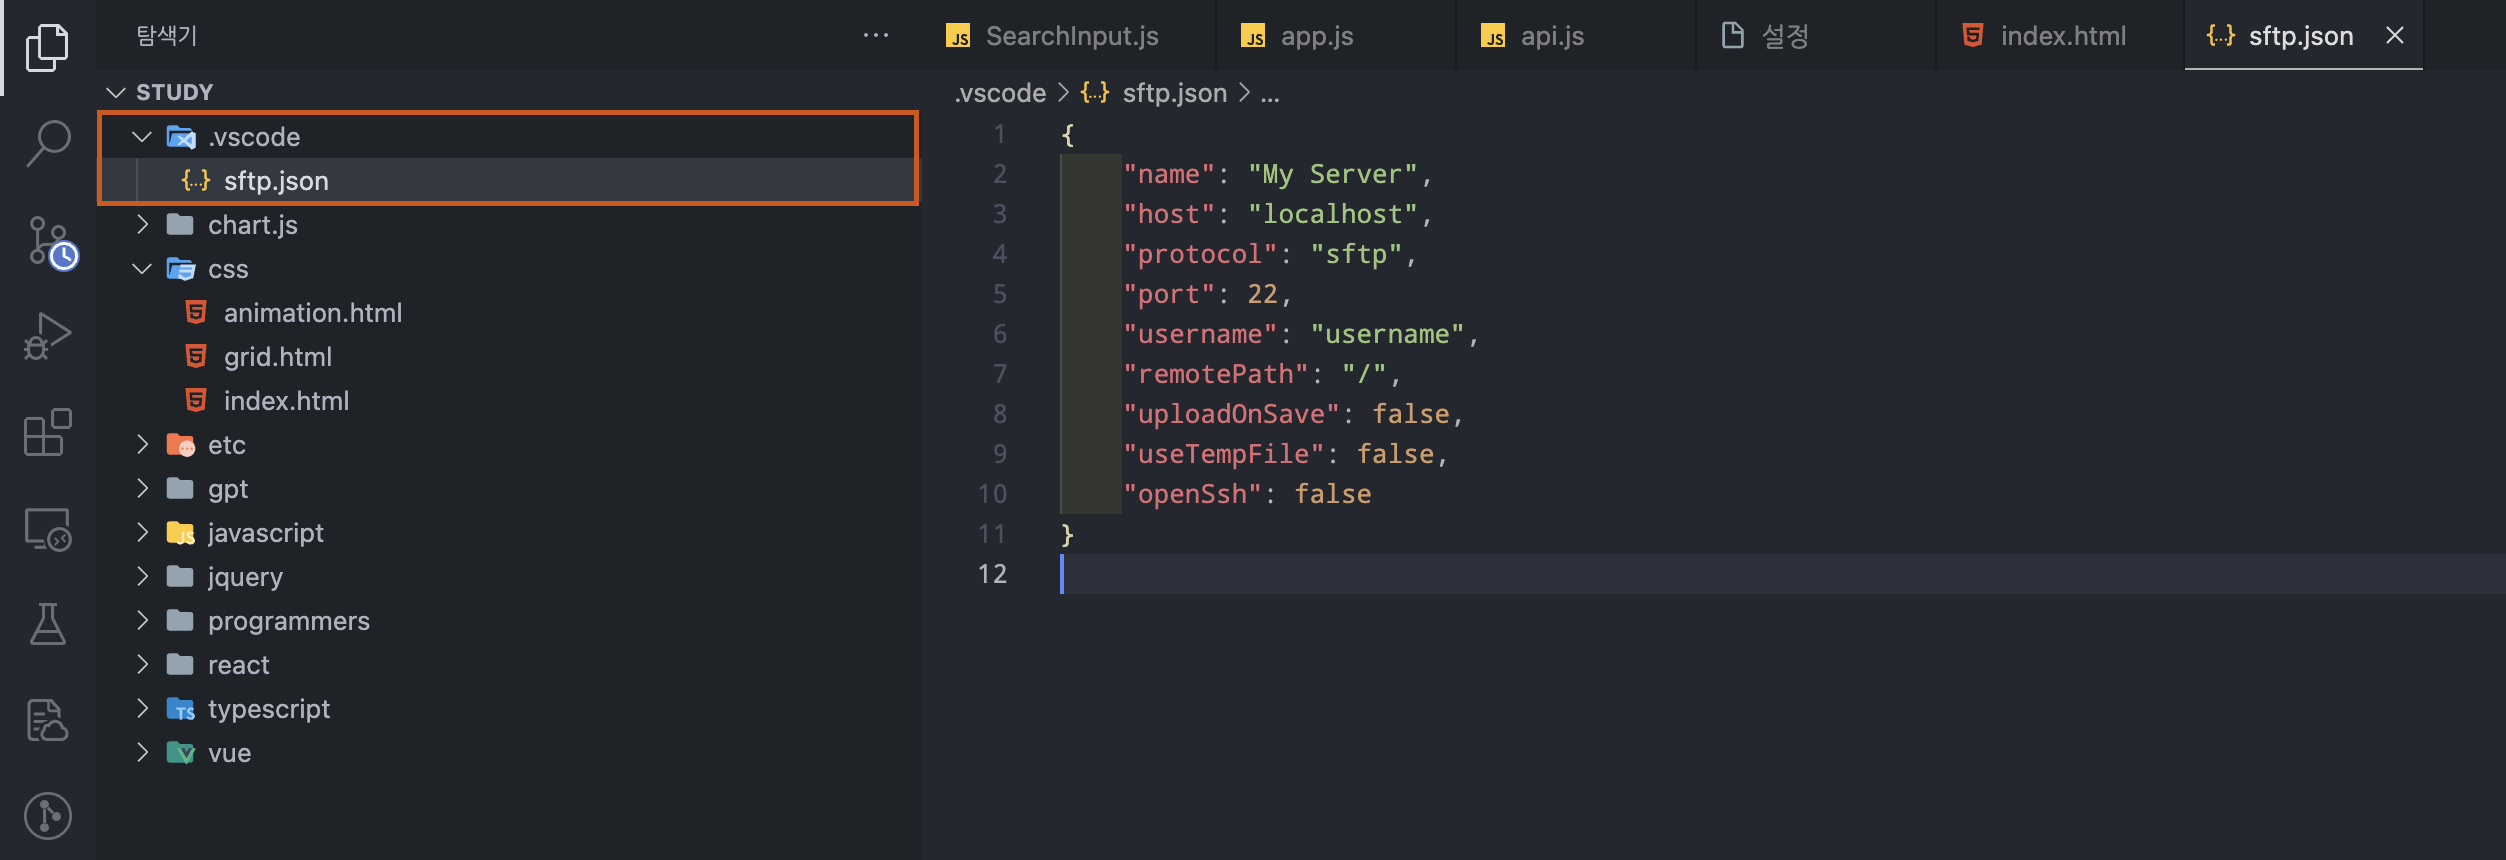Click the "openSsh" key in editor
This screenshot has height=860, width=2506.
[1192, 494]
